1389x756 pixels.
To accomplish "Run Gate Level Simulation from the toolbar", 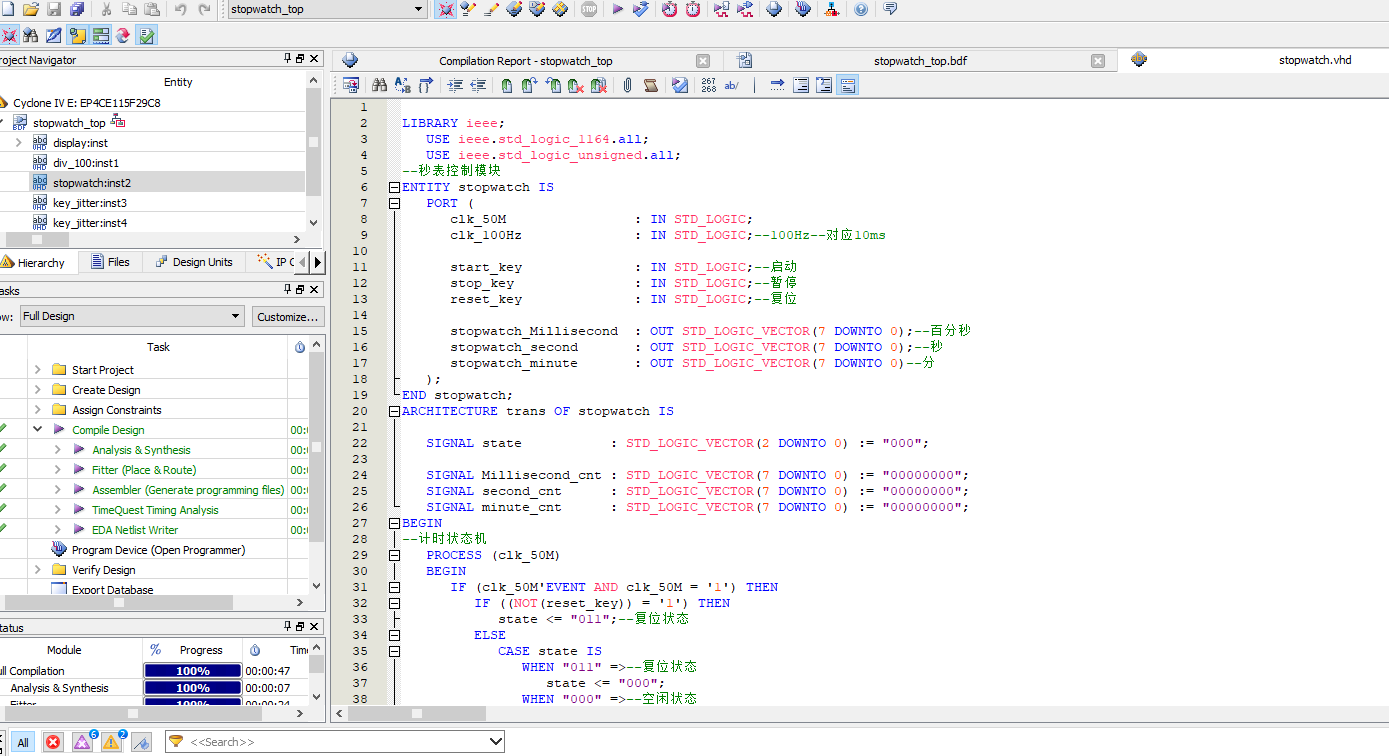I will (745, 9).
